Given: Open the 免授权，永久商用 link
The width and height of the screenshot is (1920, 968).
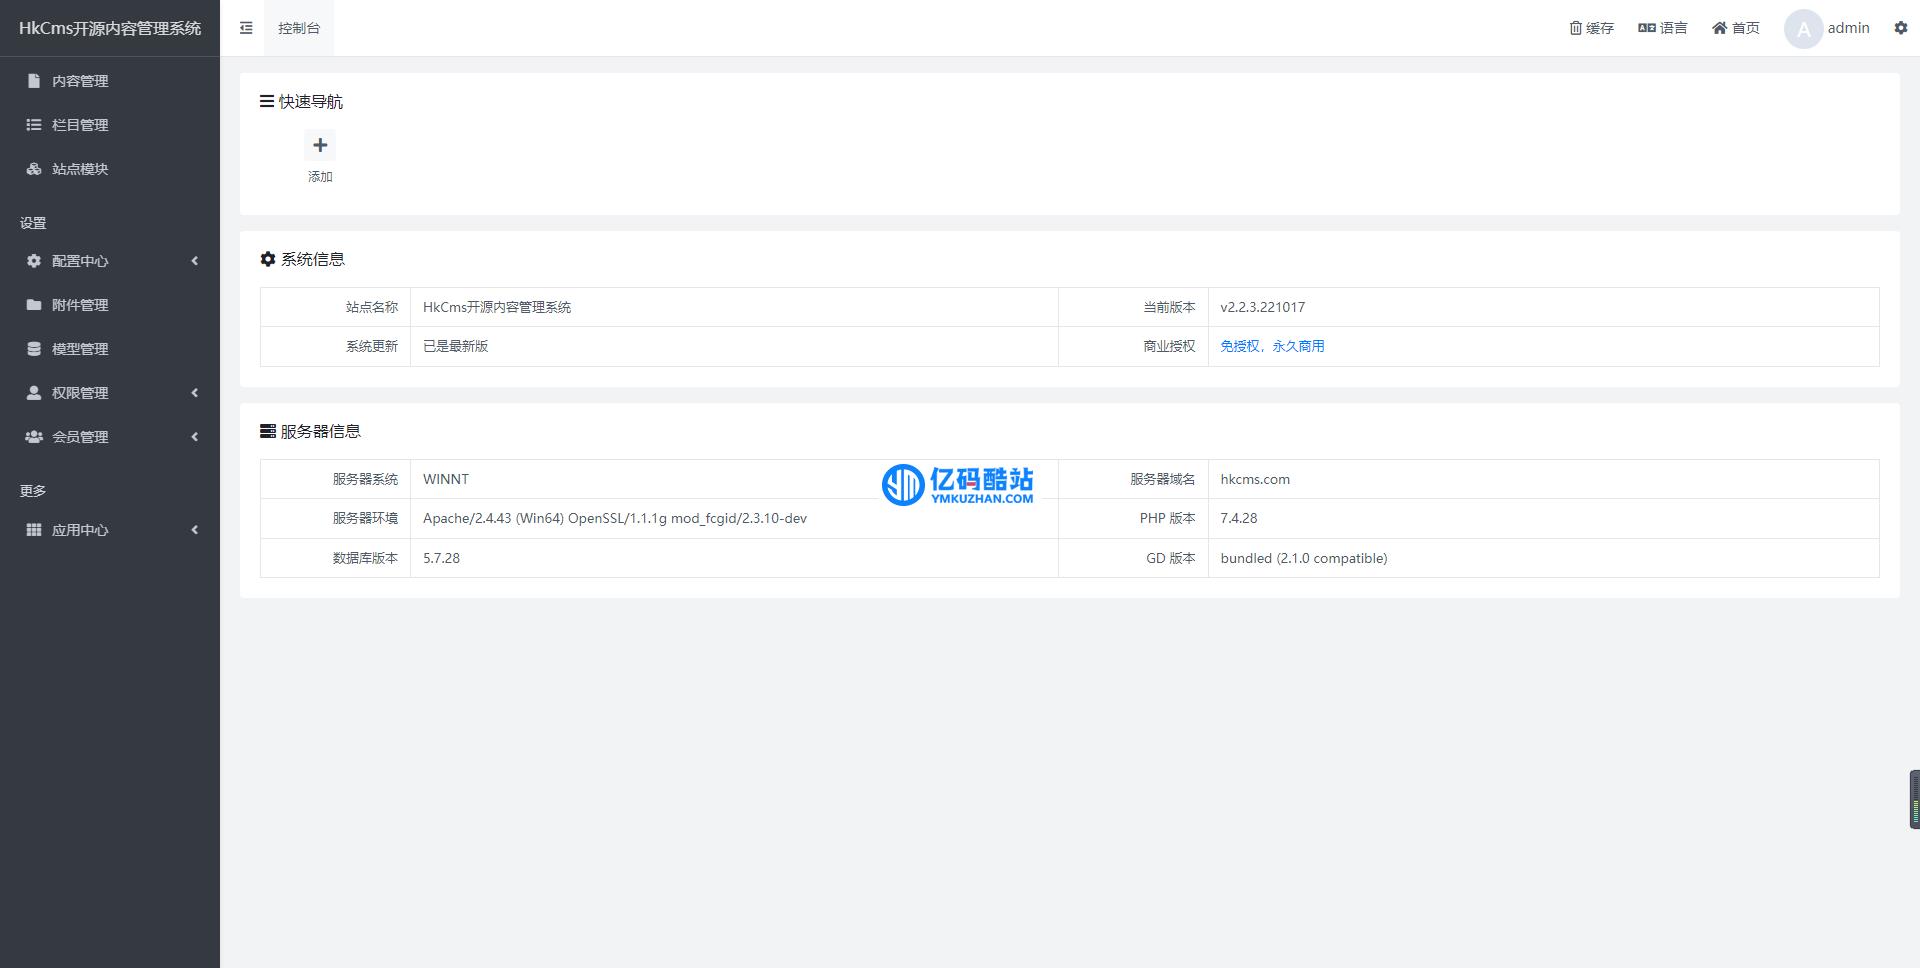Looking at the screenshot, I should point(1272,346).
